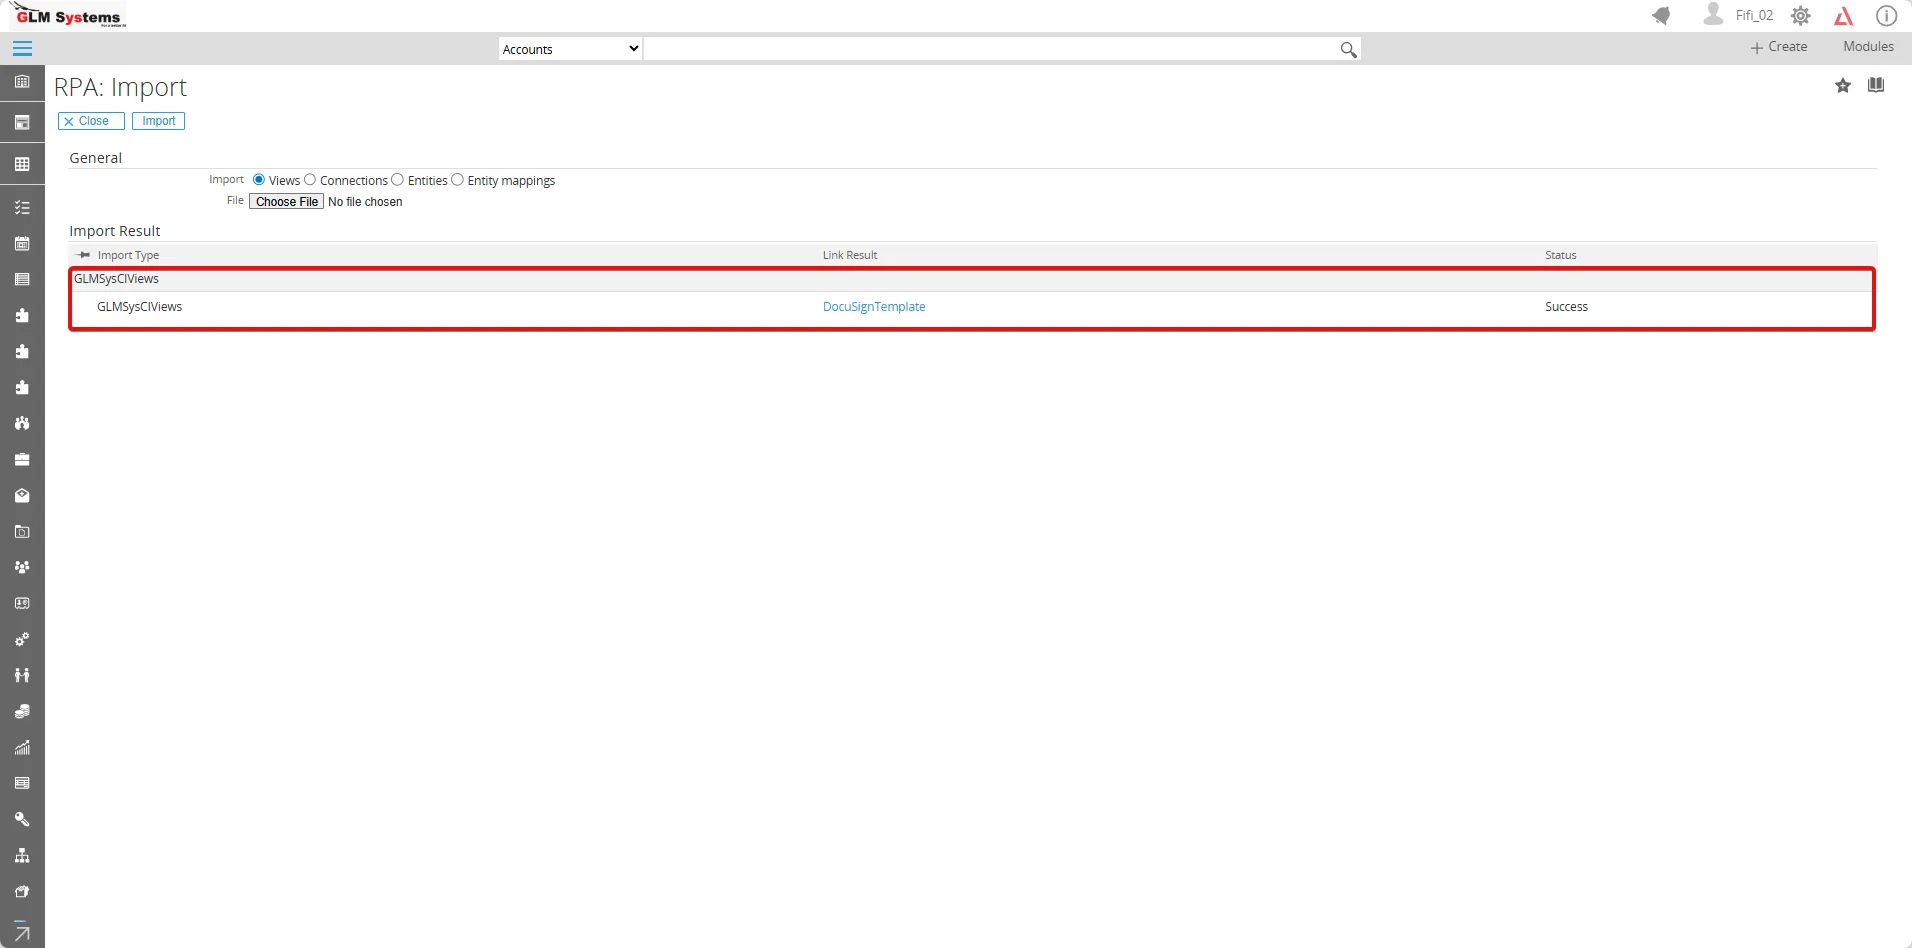Click the Status column header

point(1560,255)
